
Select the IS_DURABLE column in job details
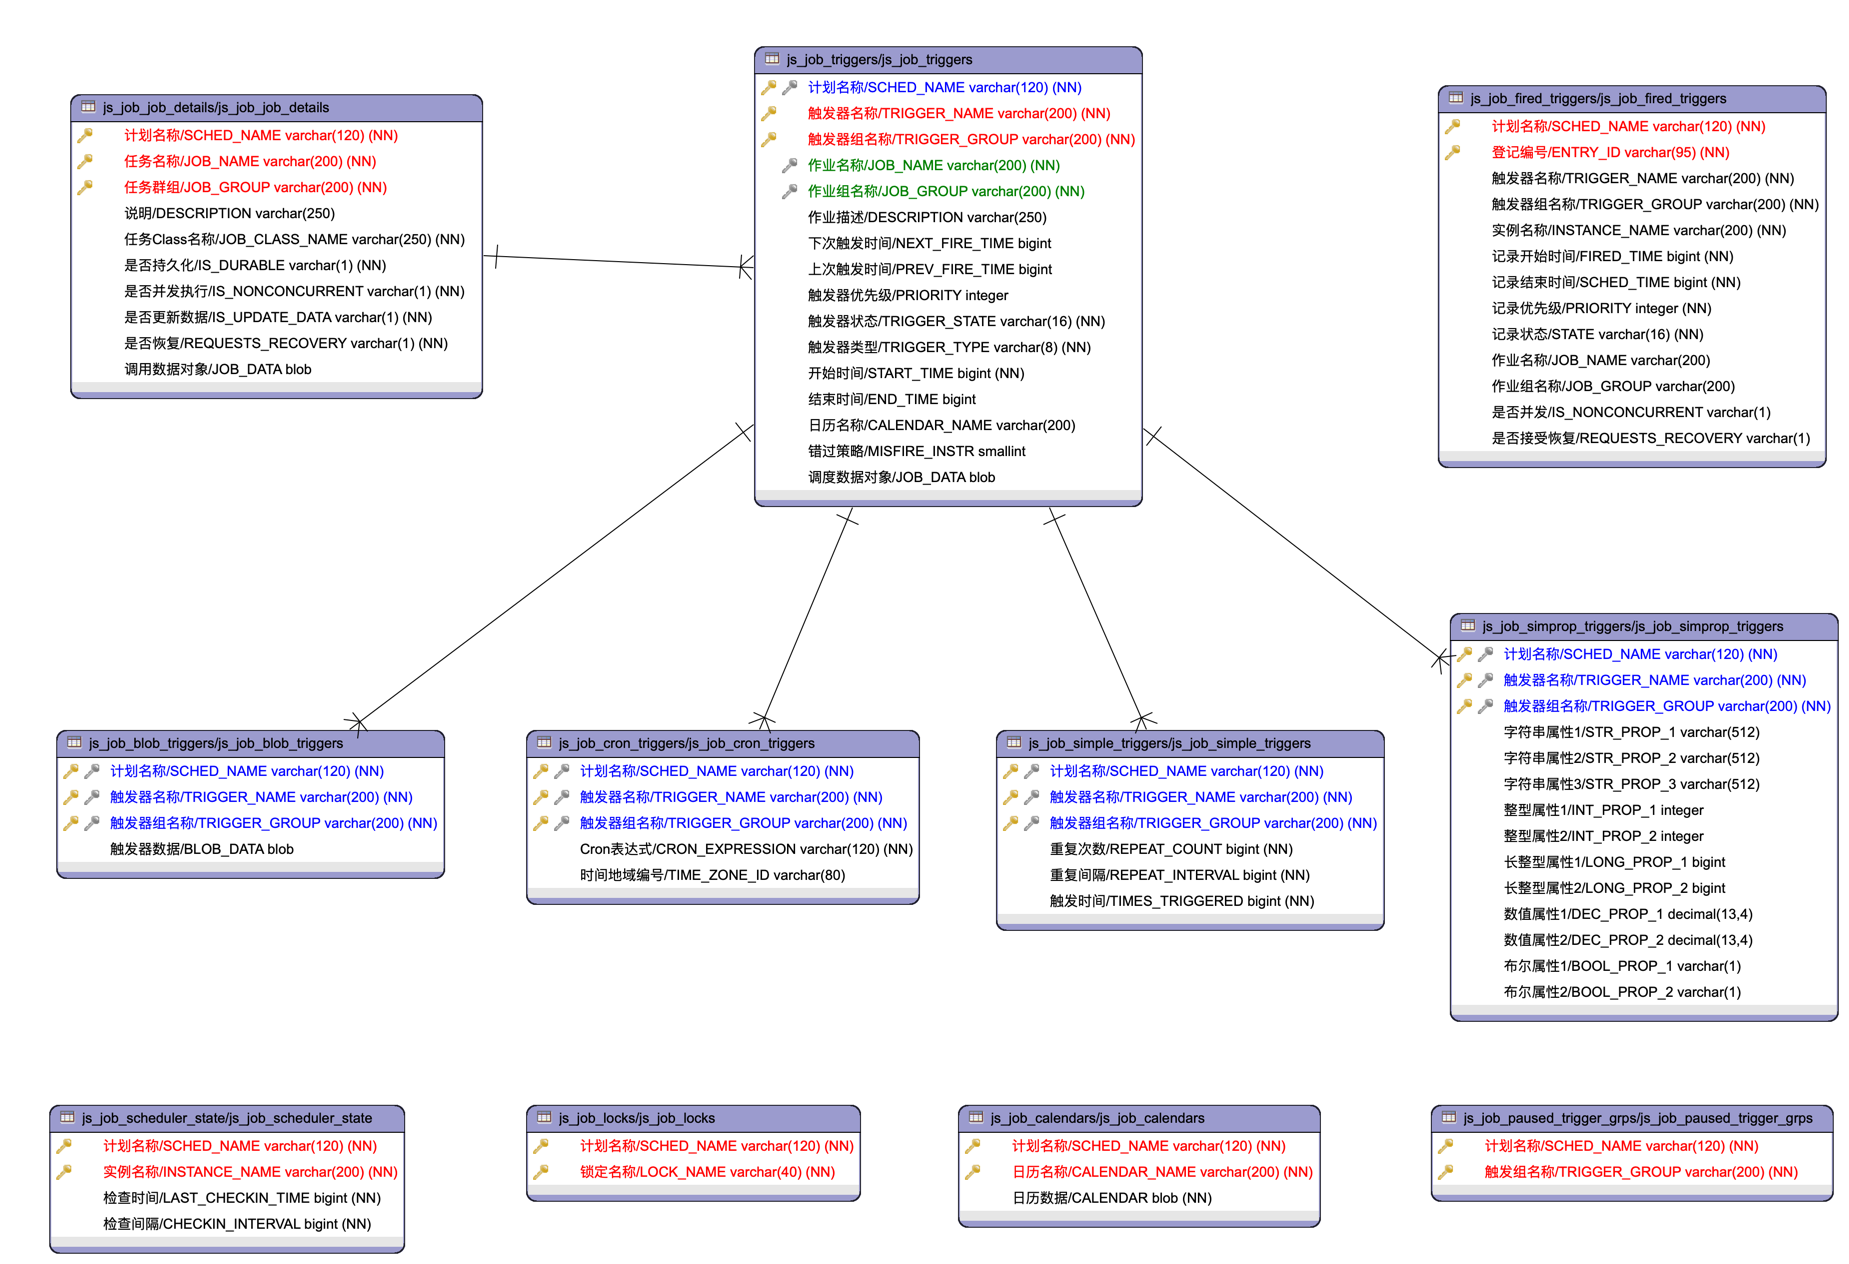coord(254,265)
